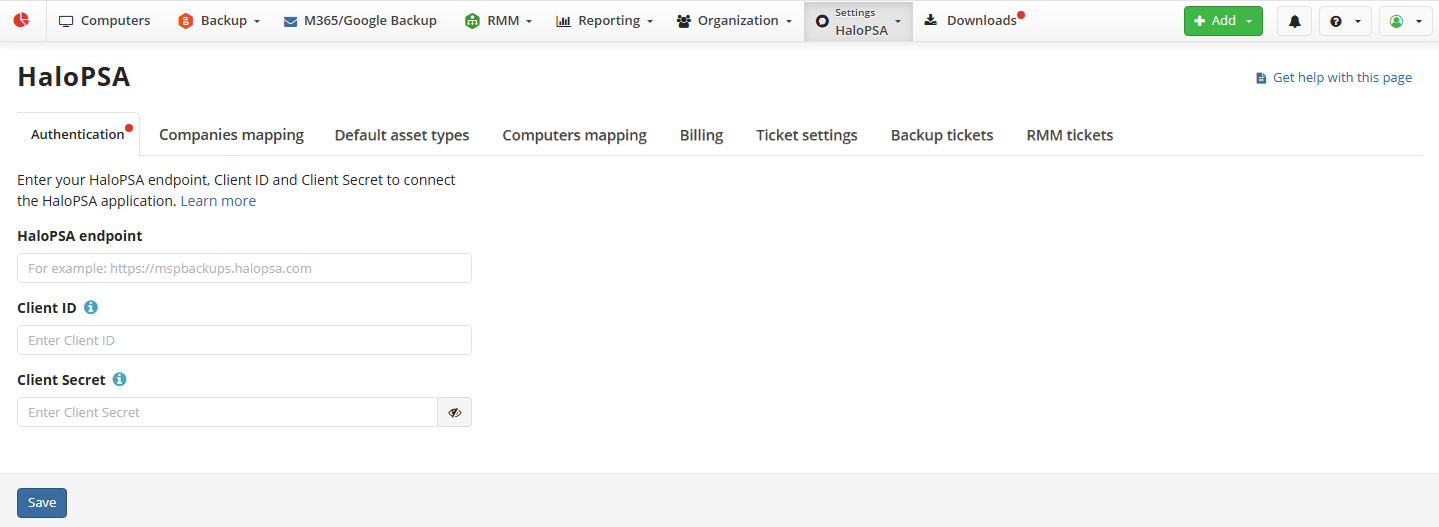Click the MSP360 logo icon
Viewport: 1439px width, 527px height.
21,20
